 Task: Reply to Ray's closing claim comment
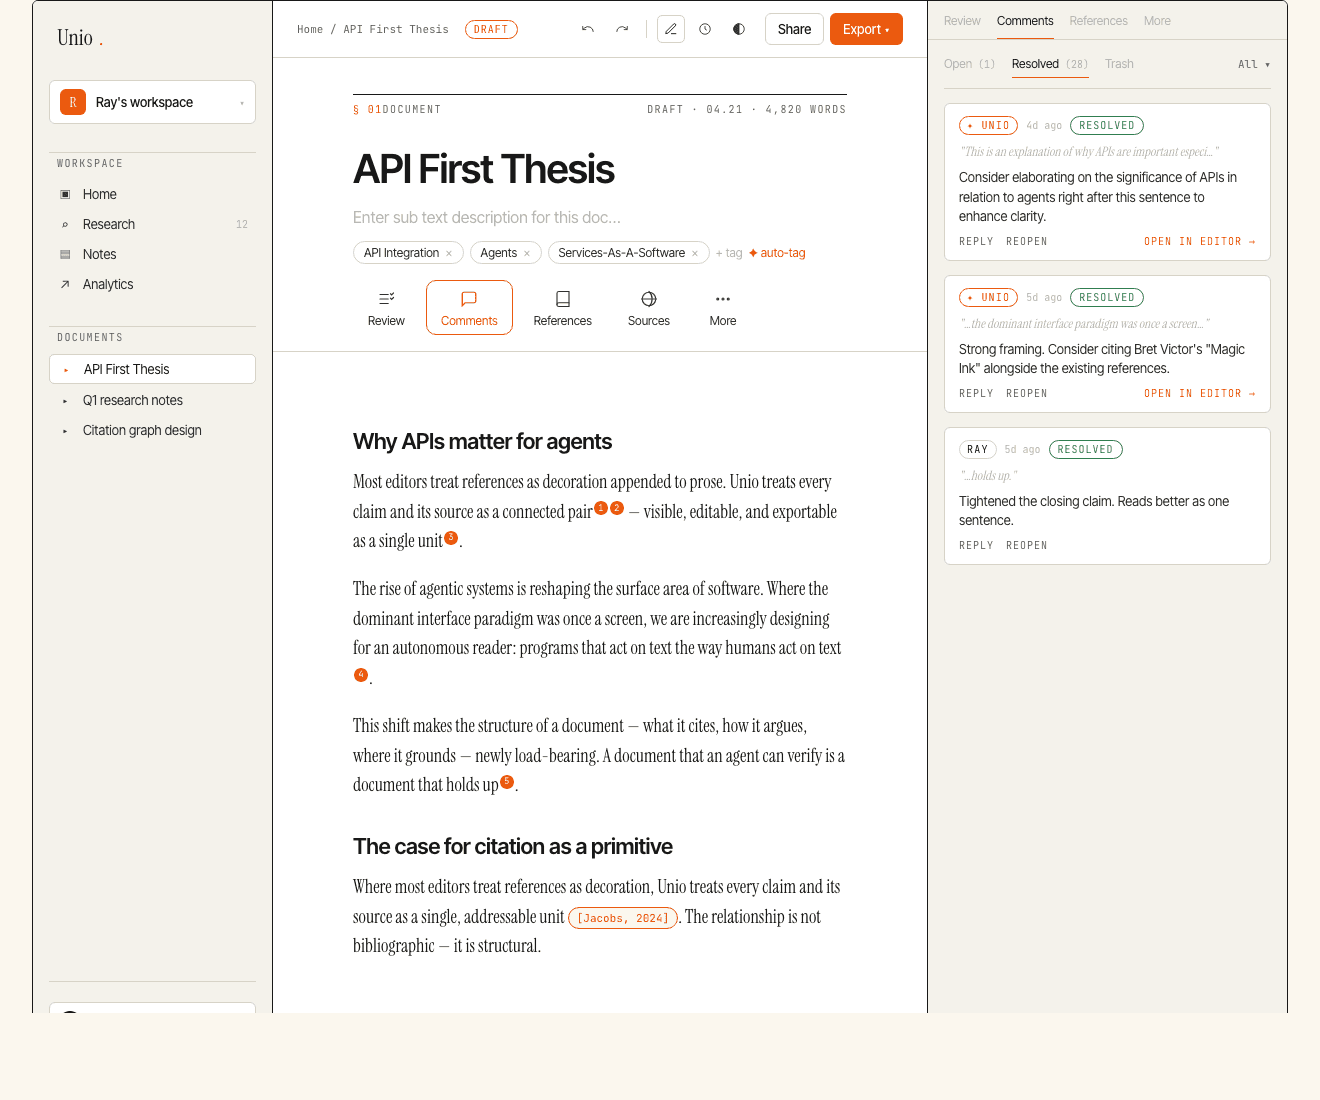pos(976,546)
